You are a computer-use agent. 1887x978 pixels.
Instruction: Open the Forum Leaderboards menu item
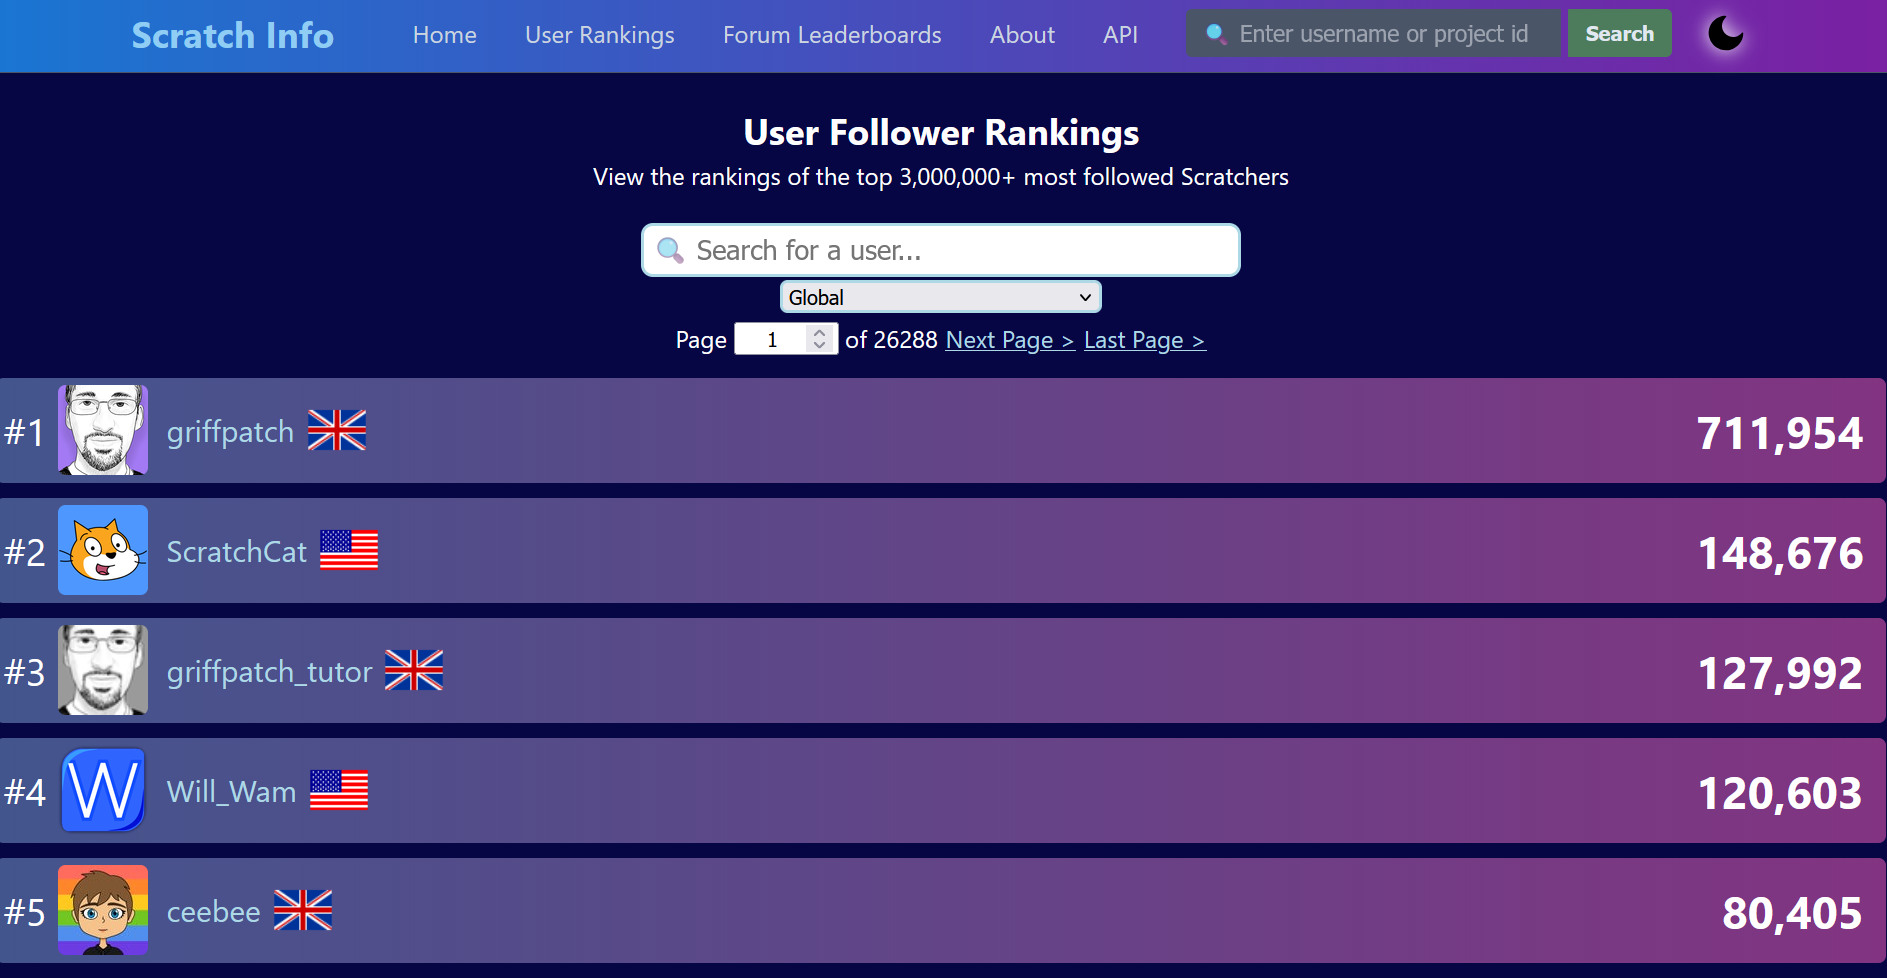click(832, 35)
